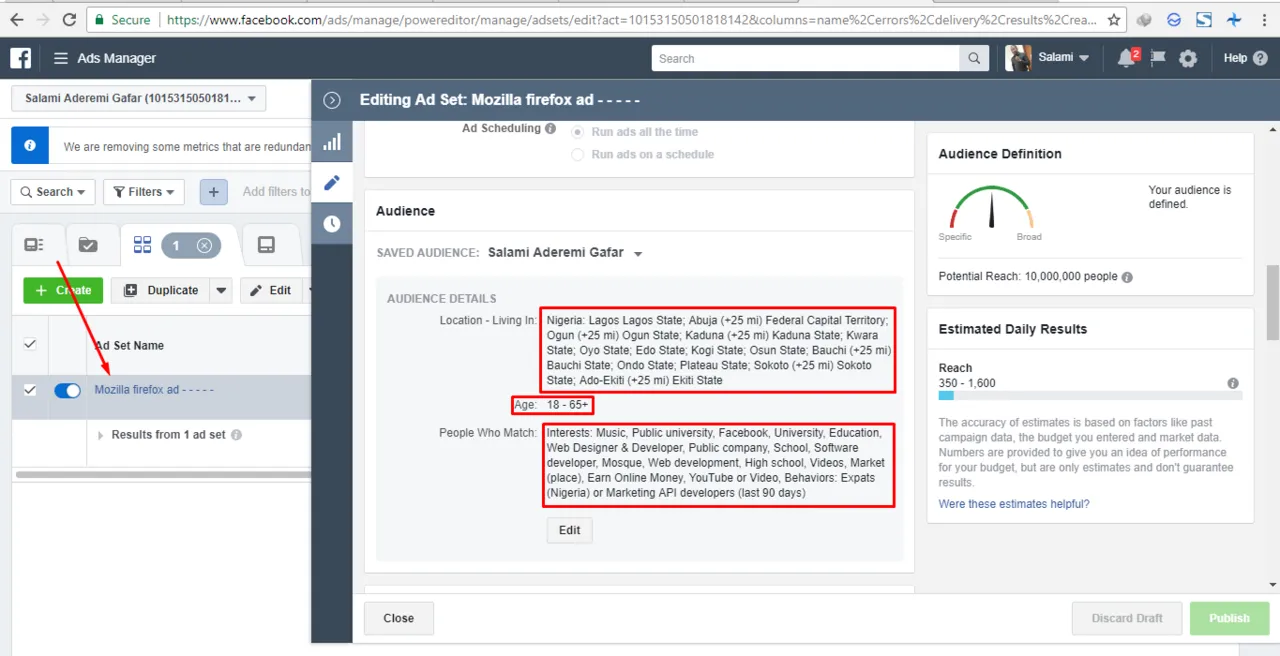Open the Ads Manager hamburger menu
The height and width of the screenshot is (656, 1280).
62,58
